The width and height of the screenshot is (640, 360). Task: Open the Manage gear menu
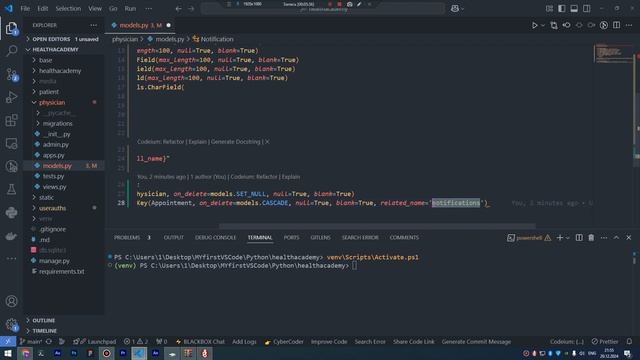(x=11, y=325)
